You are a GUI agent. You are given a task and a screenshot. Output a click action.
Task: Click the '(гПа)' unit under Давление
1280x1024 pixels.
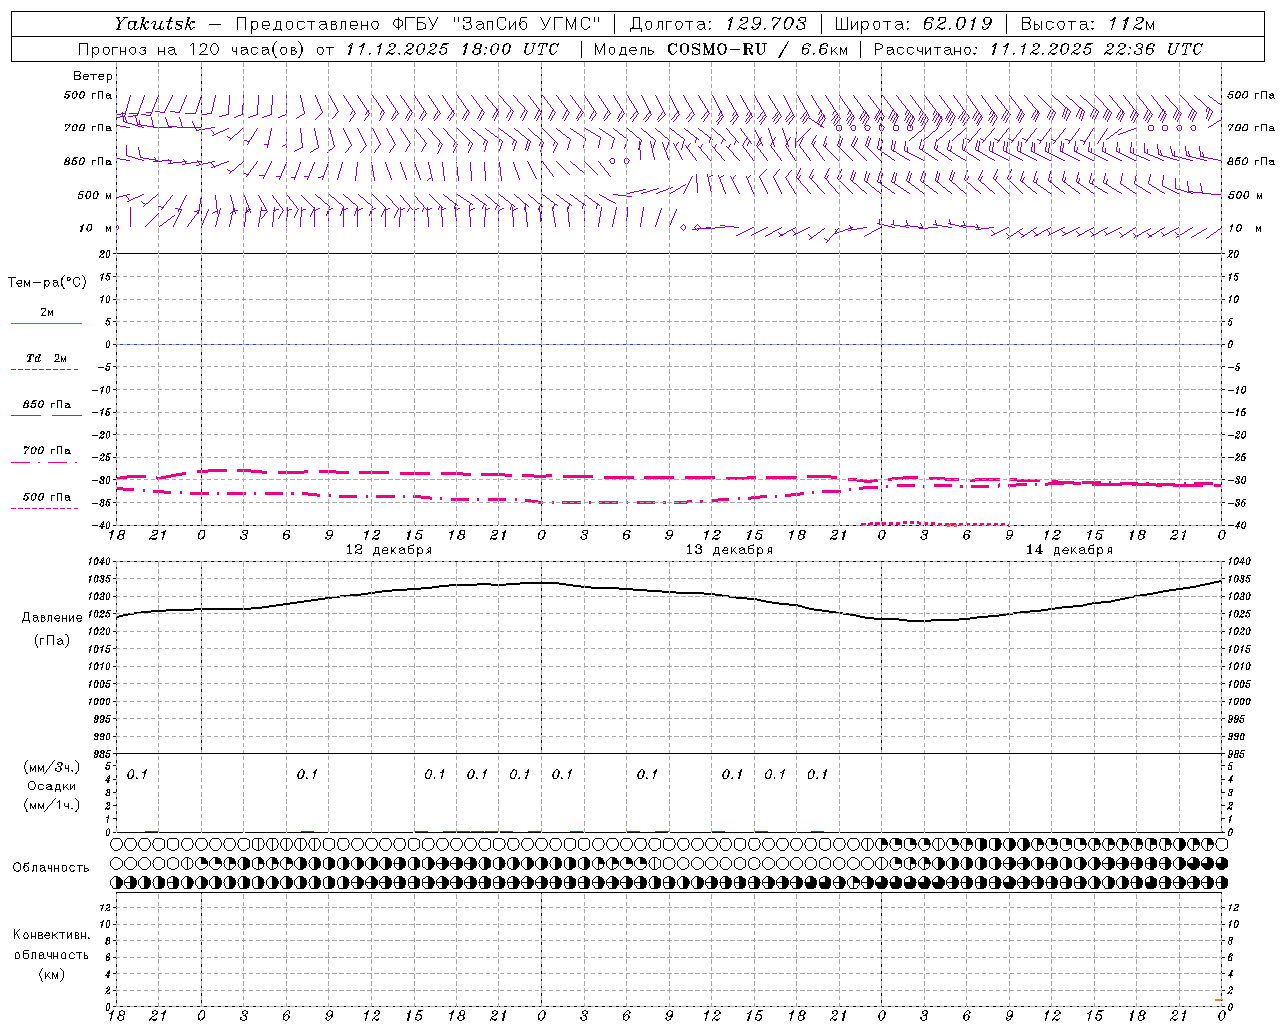52,640
